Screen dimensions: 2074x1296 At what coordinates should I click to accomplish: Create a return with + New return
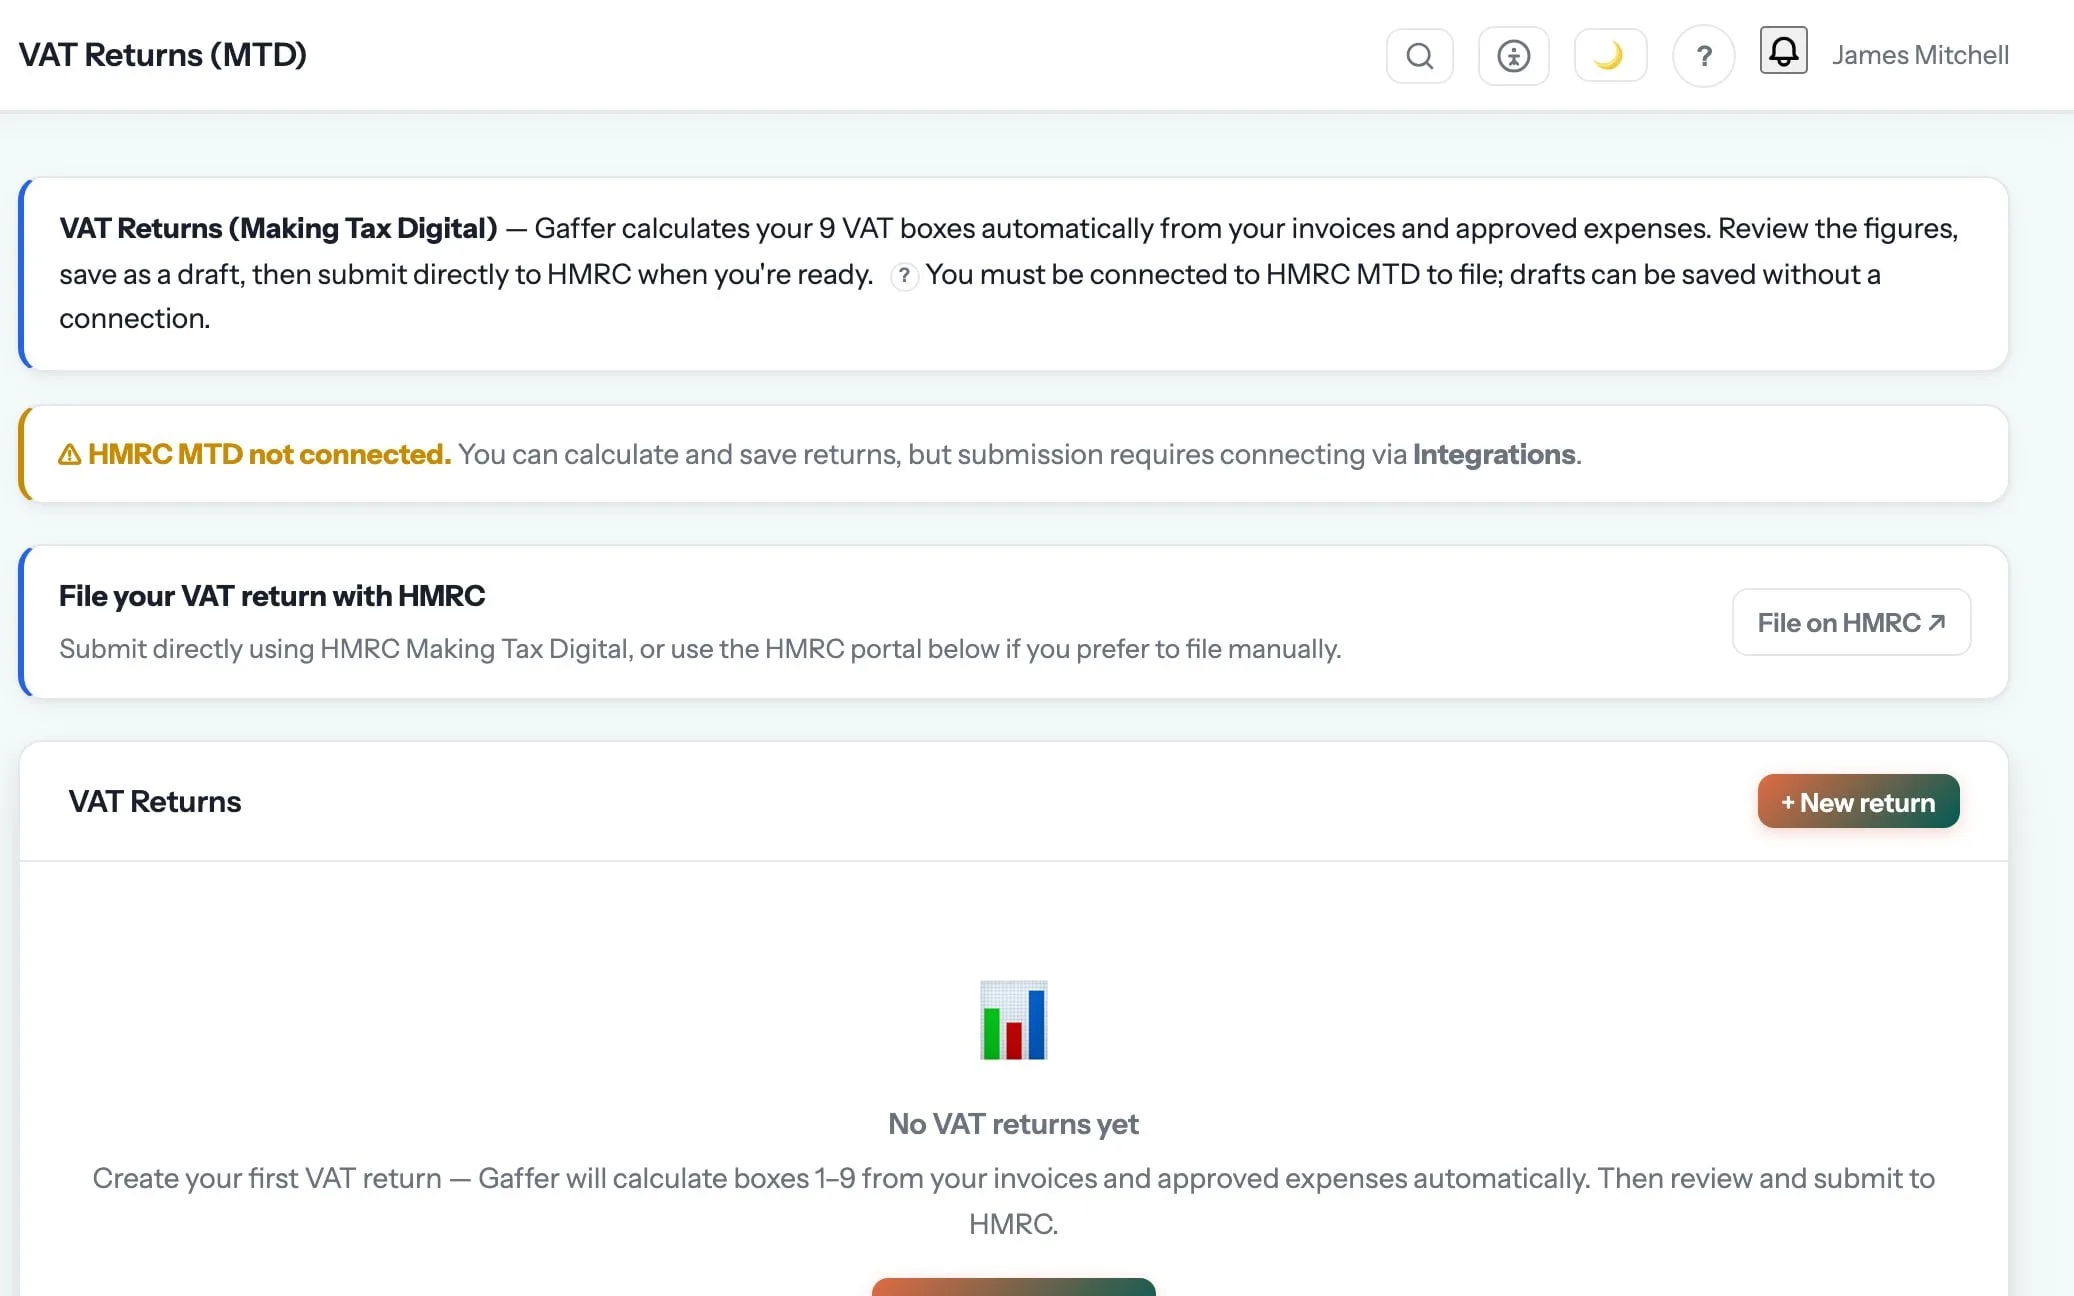(1858, 801)
